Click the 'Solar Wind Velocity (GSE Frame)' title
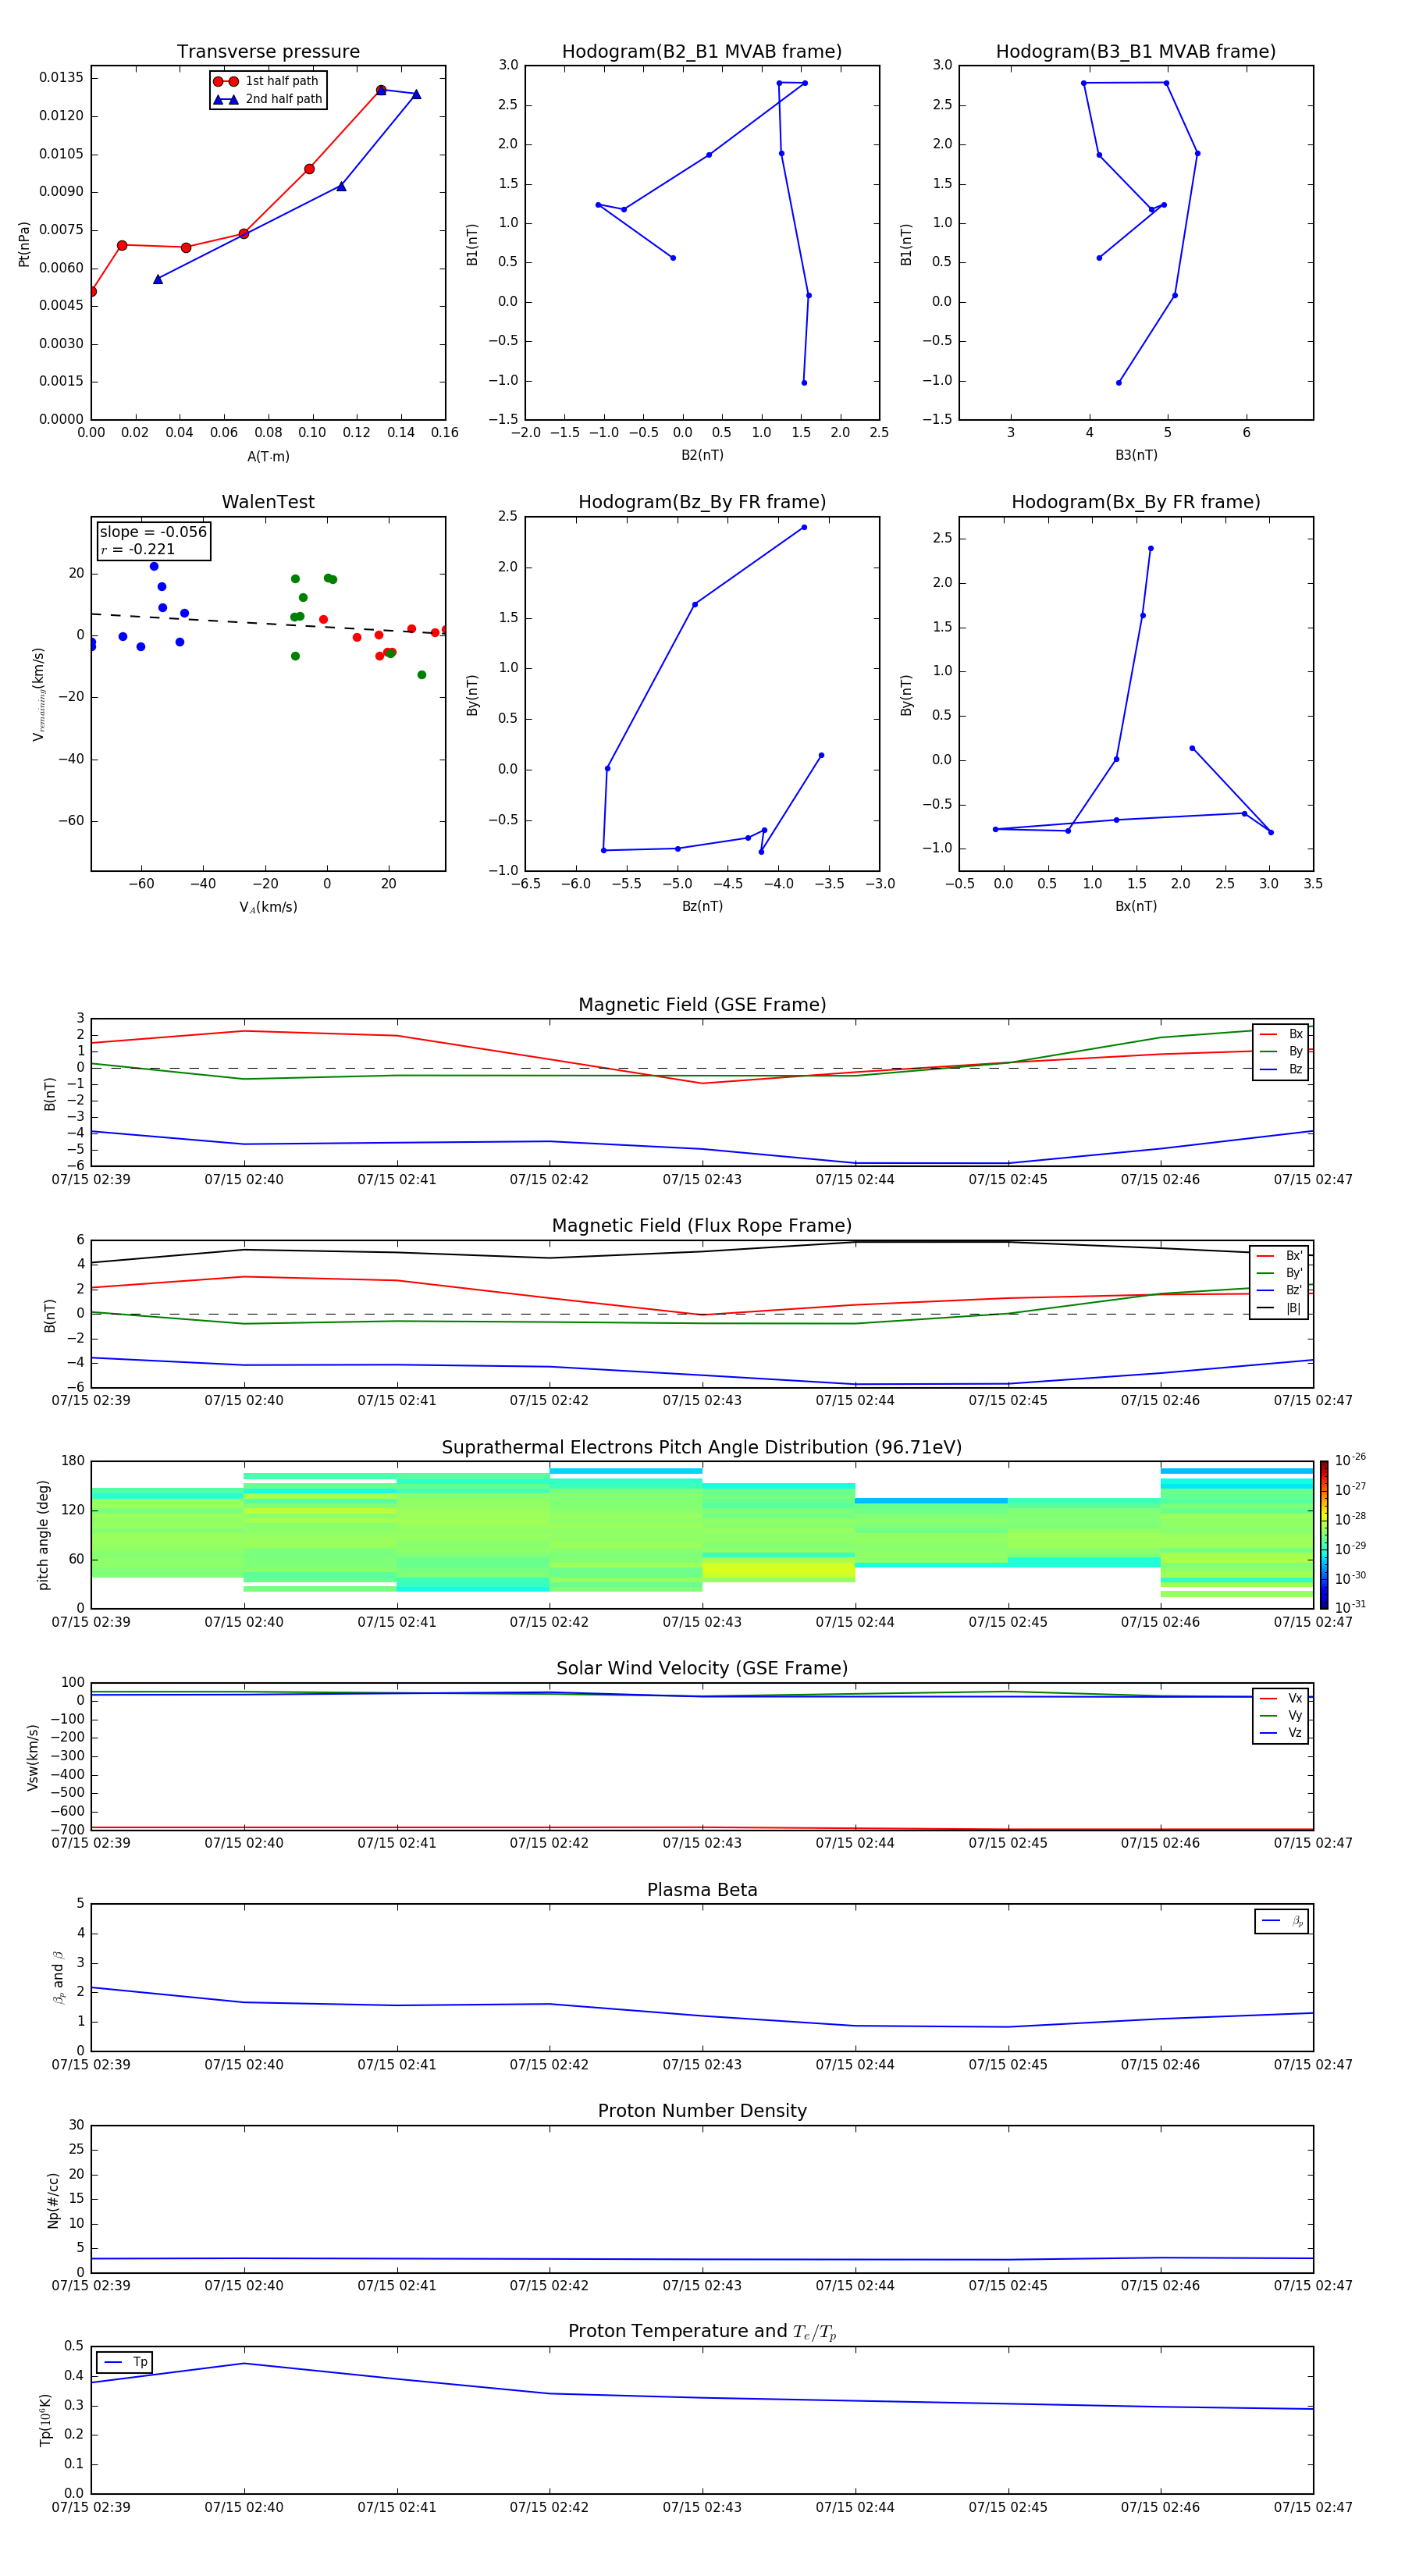 pyautogui.click(x=702, y=1669)
